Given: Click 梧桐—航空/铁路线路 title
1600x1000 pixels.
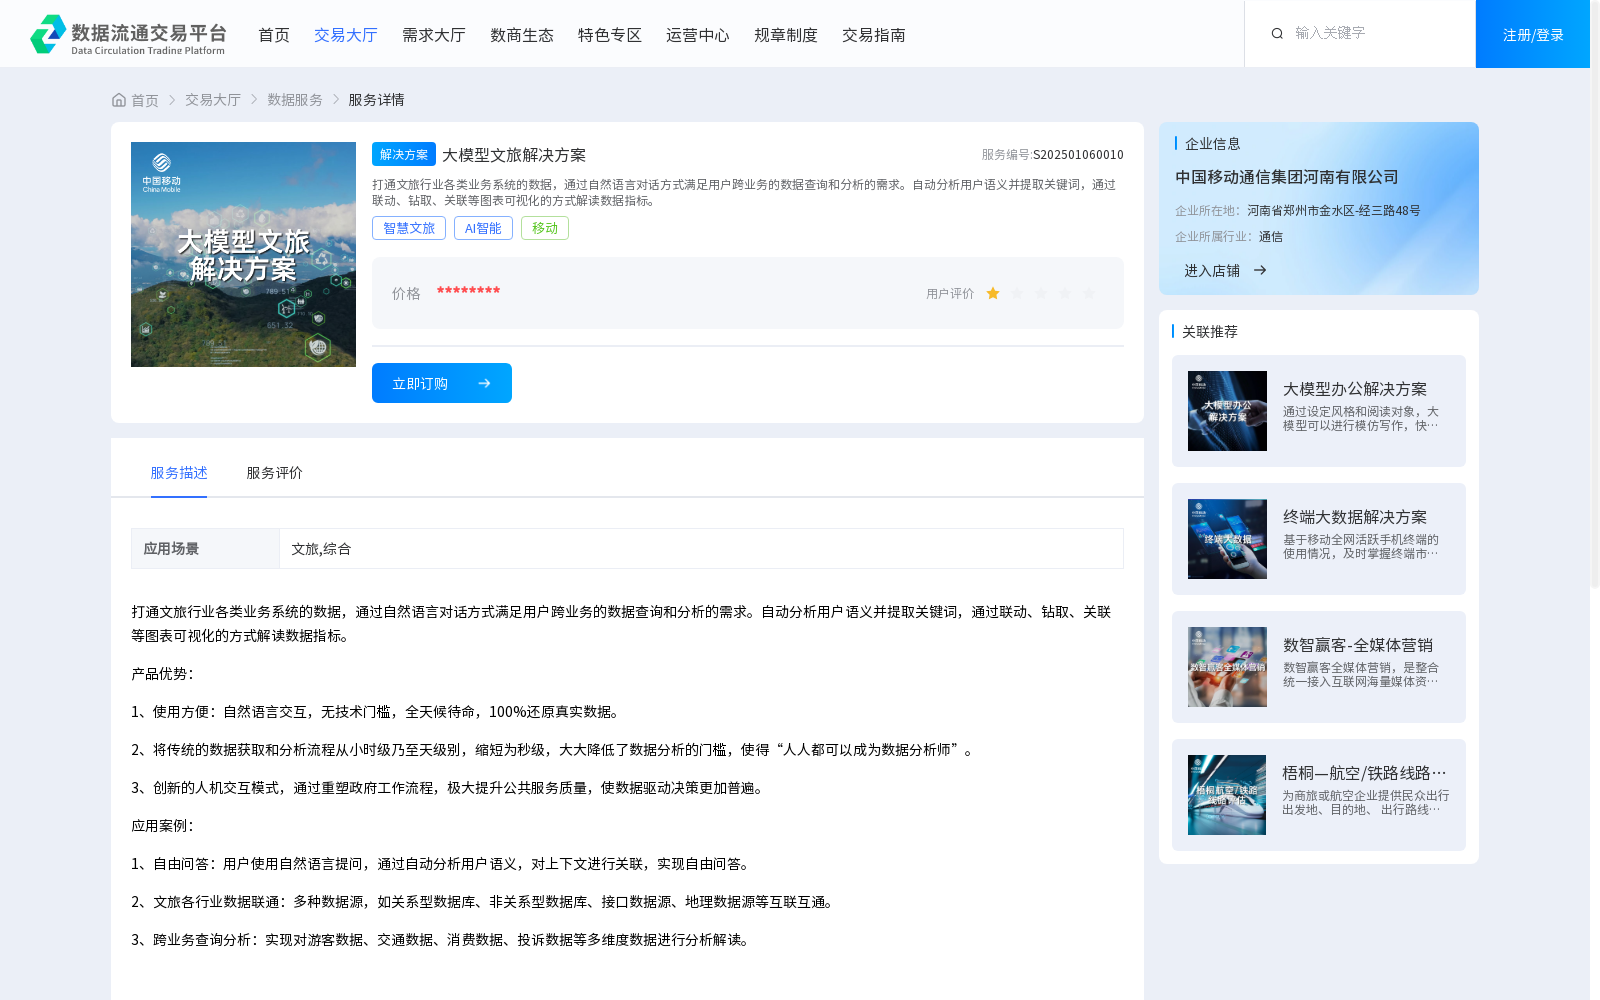Looking at the screenshot, I should [1364, 773].
